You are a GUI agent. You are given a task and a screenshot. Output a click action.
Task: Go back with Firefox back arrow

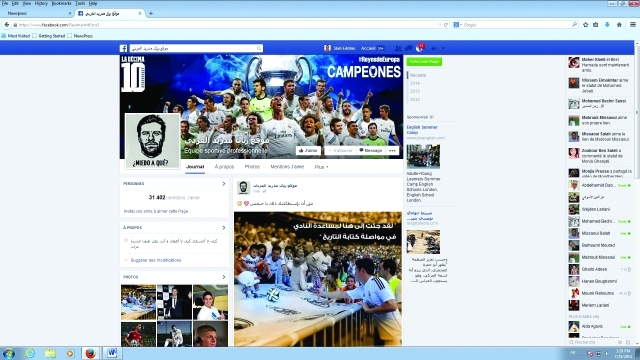[7, 25]
